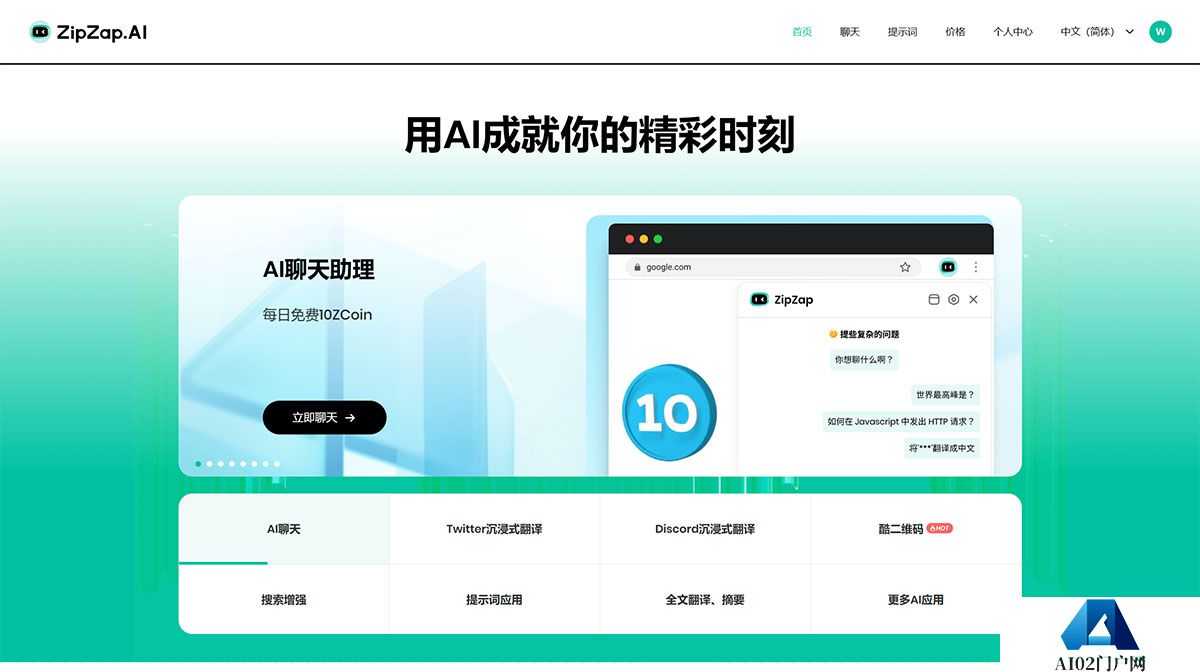Open the 个人中心 nav item
The width and height of the screenshot is (1200, 672).
point(1013,32)
